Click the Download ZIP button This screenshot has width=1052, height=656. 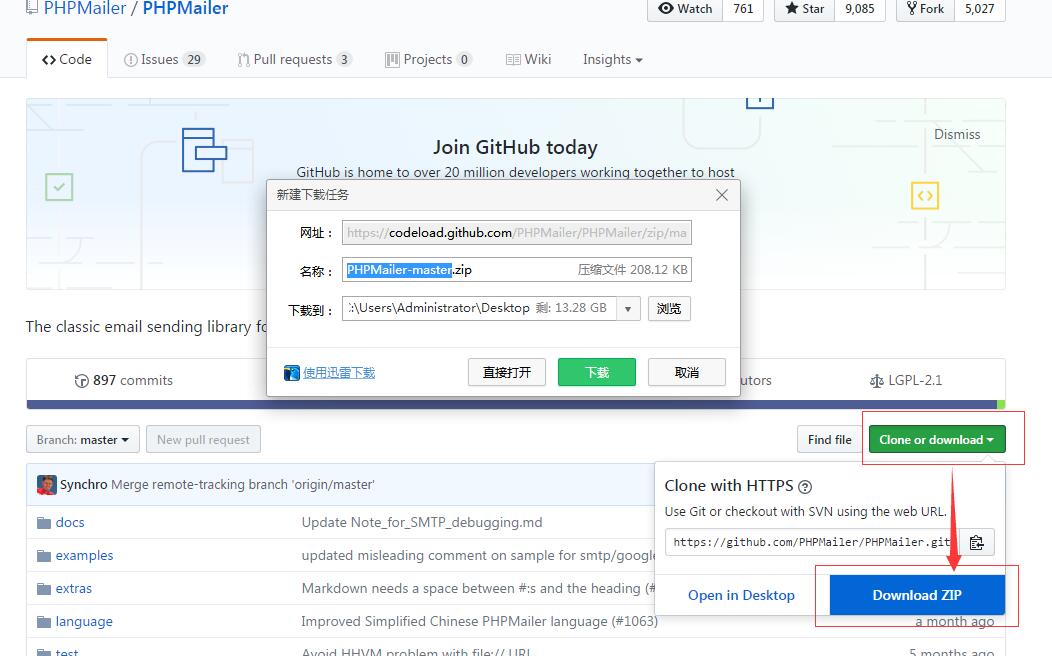[x=917, y=595]
